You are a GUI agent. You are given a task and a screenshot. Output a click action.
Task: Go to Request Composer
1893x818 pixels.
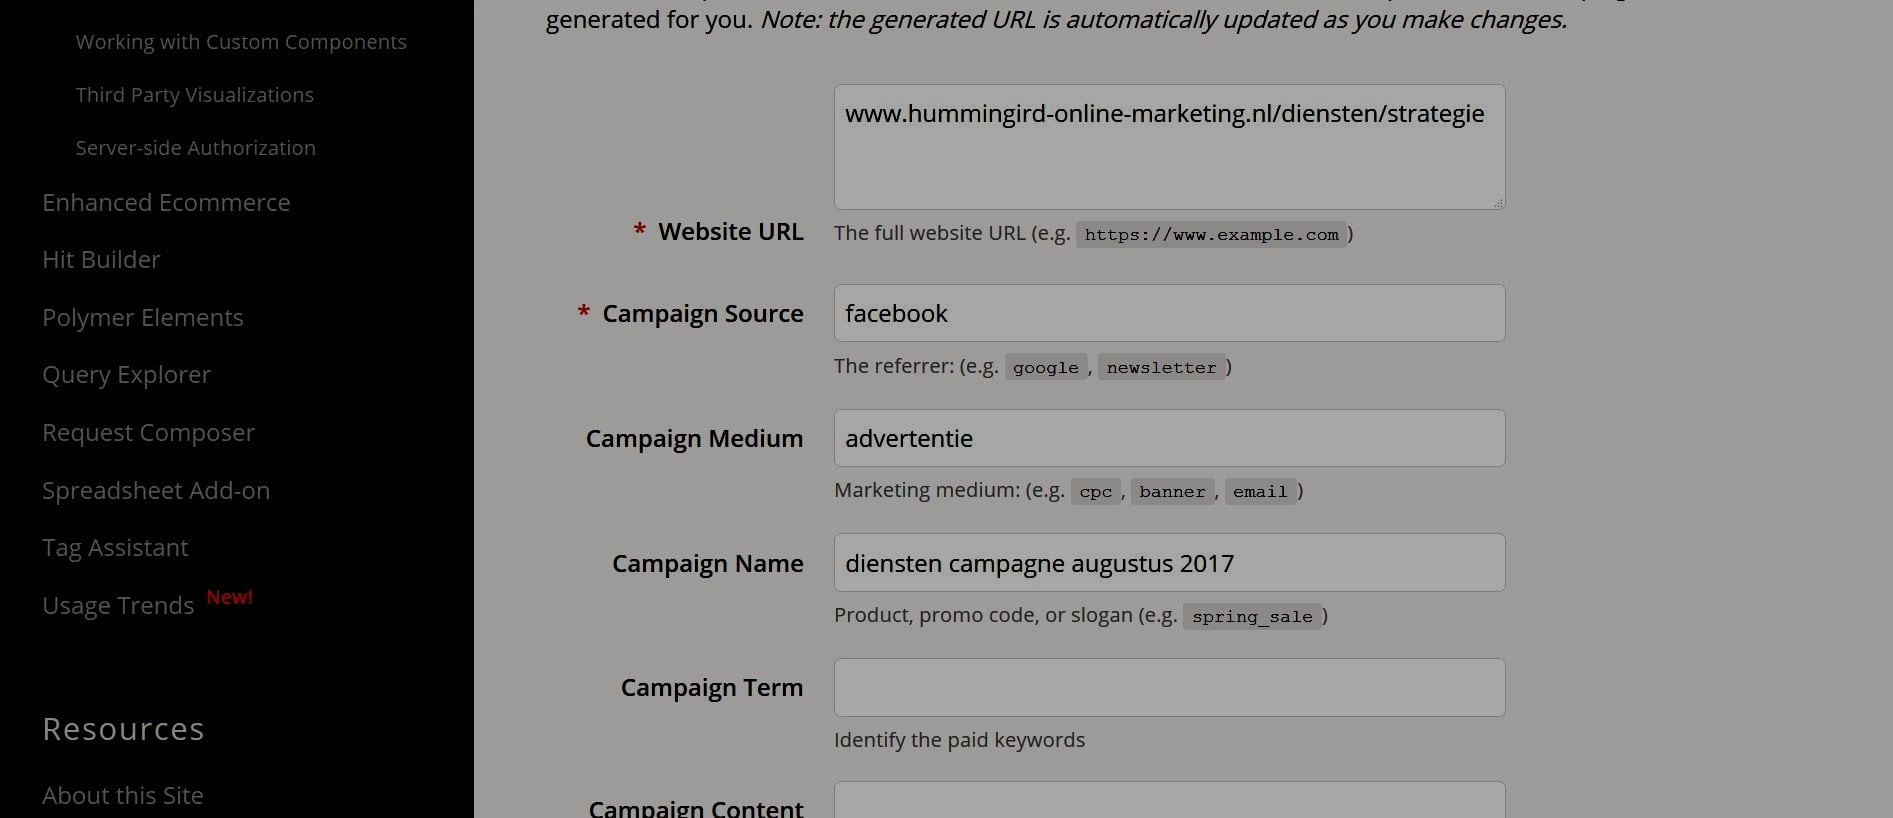[x=148, y=433]
